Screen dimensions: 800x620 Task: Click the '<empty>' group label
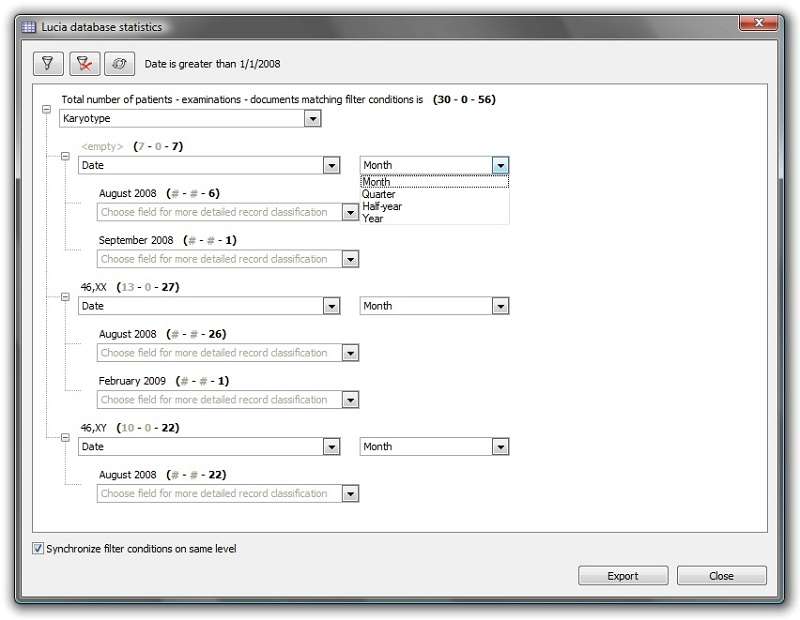tap(102, 146)
